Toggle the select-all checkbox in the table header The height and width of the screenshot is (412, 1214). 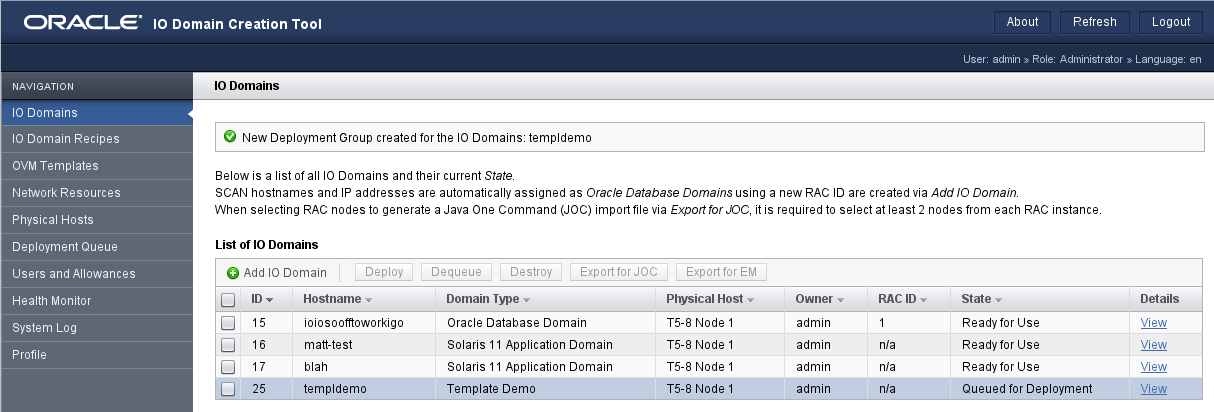pos(228,299)
